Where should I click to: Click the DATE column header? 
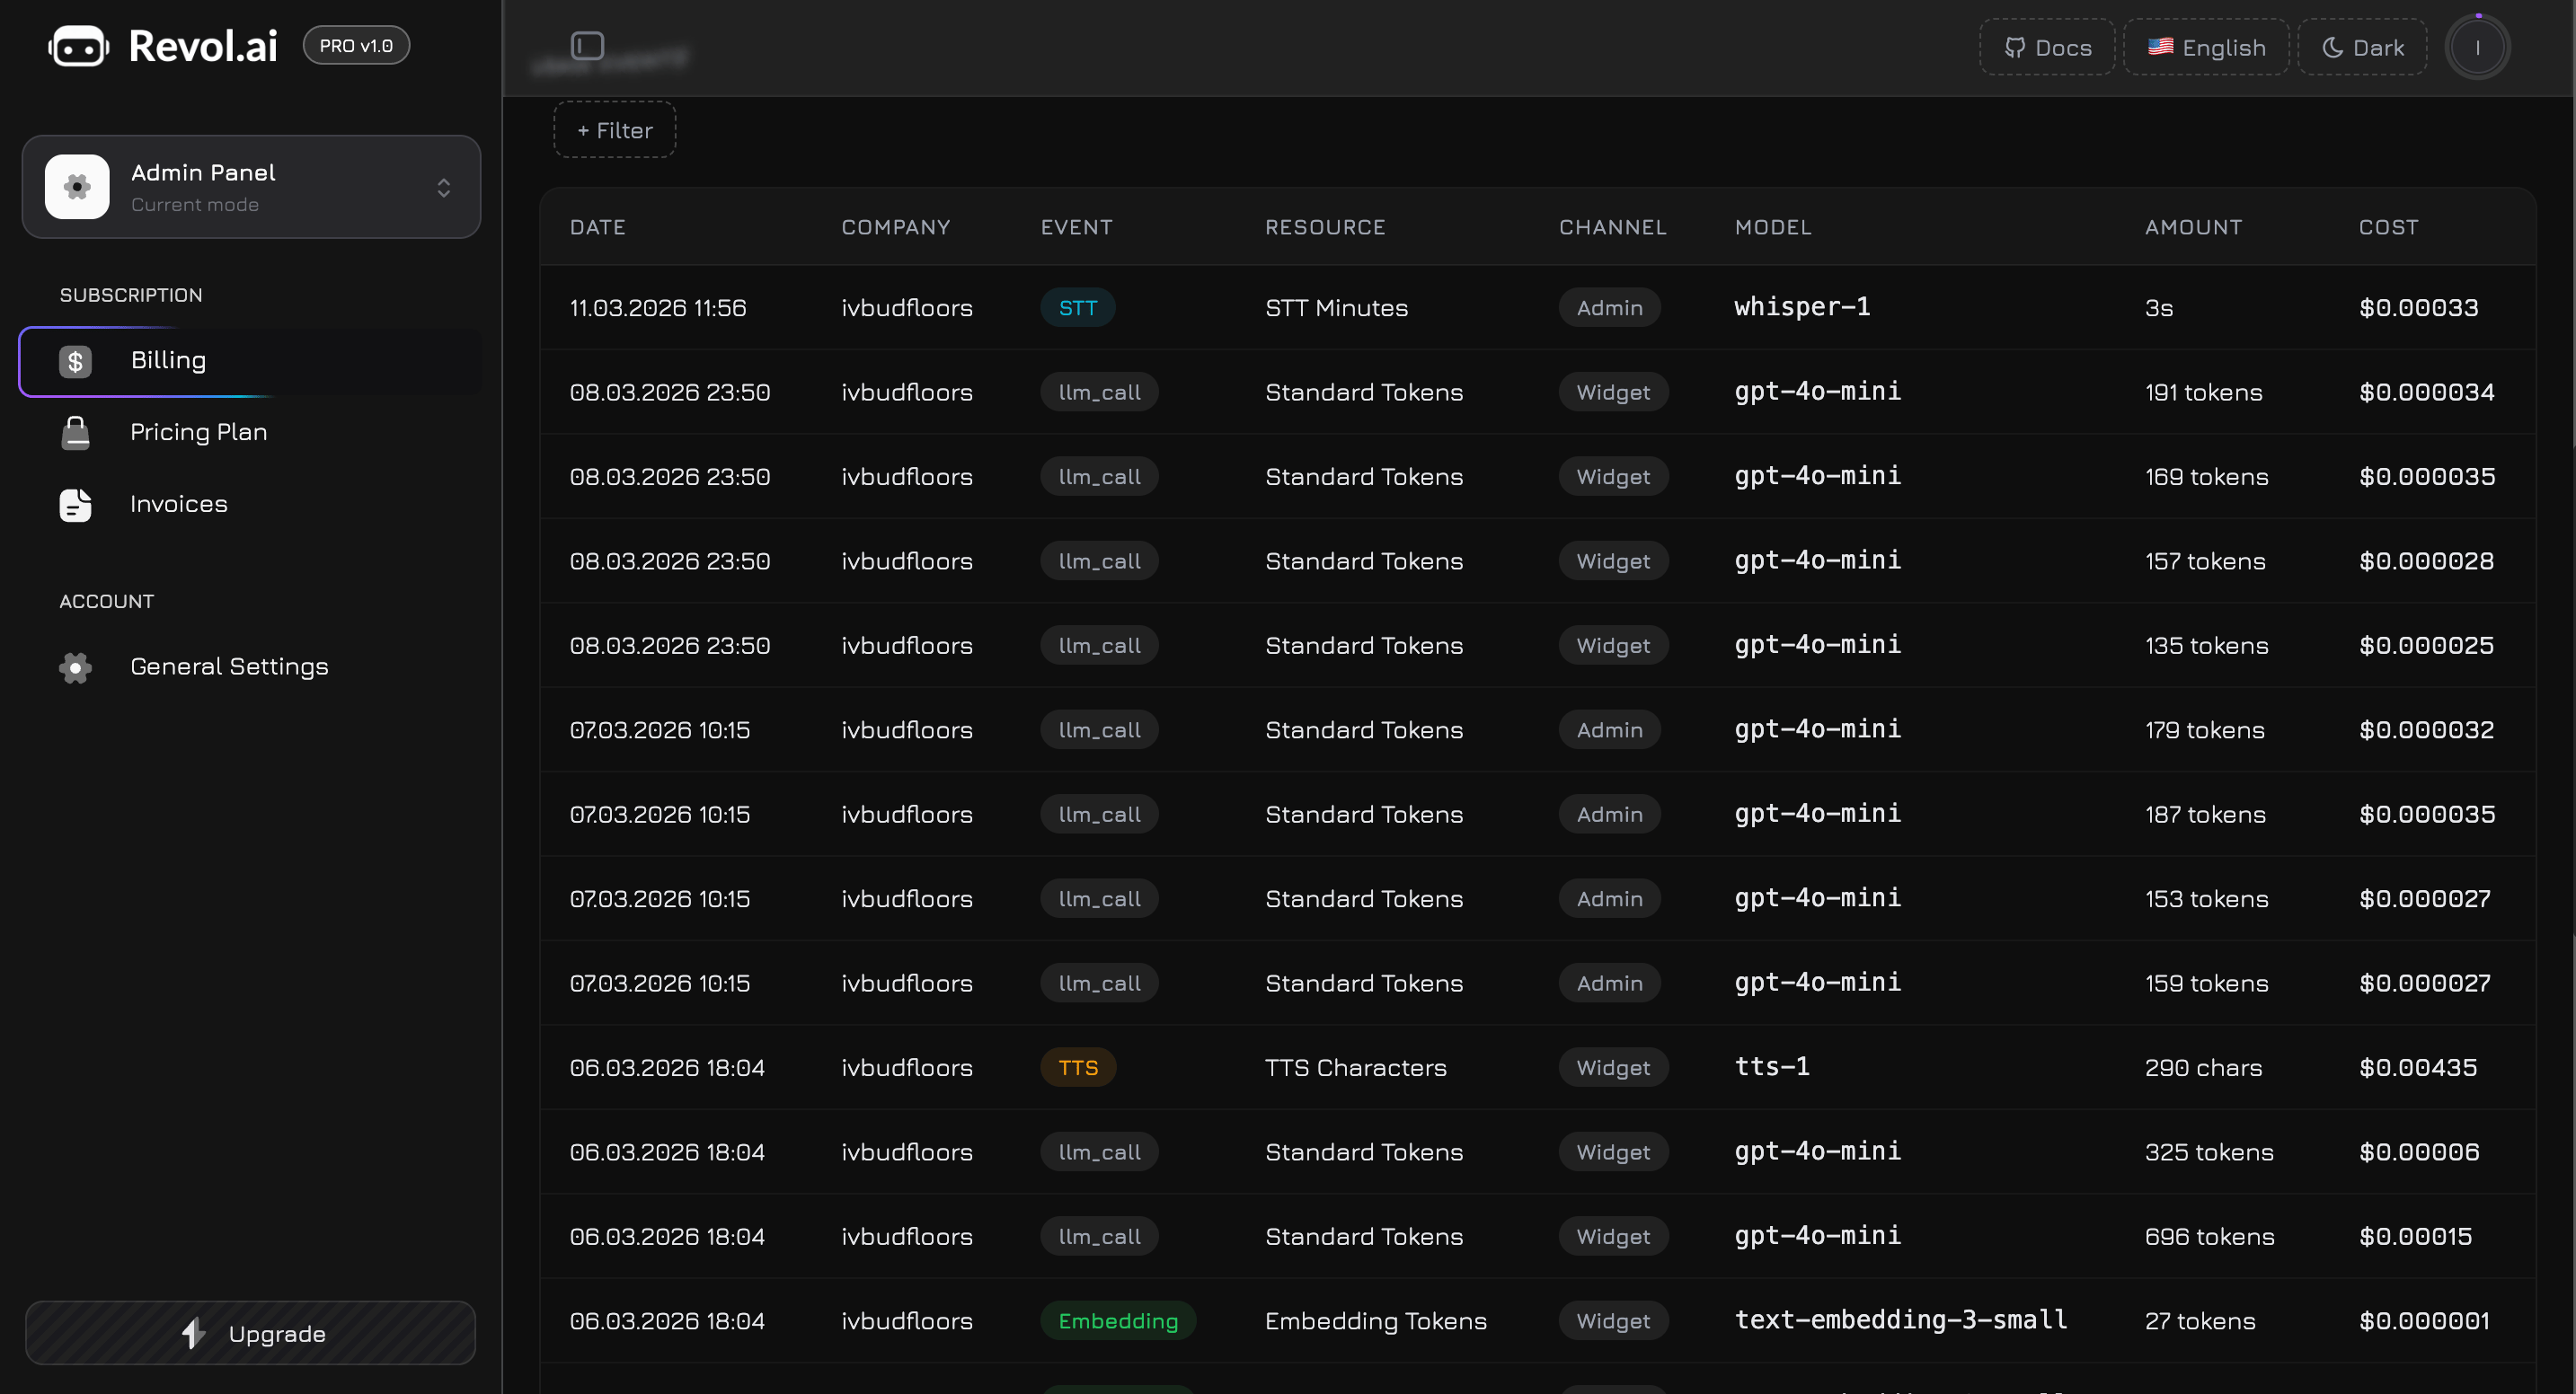coord(598,227)
